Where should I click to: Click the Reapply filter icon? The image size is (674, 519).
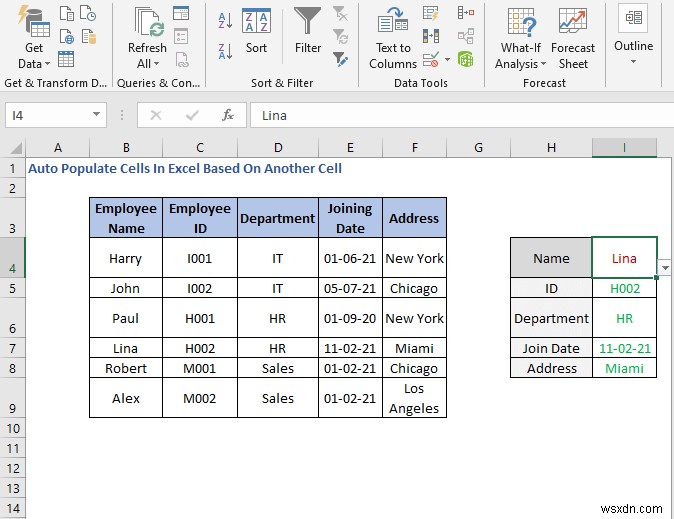point(340,37)
